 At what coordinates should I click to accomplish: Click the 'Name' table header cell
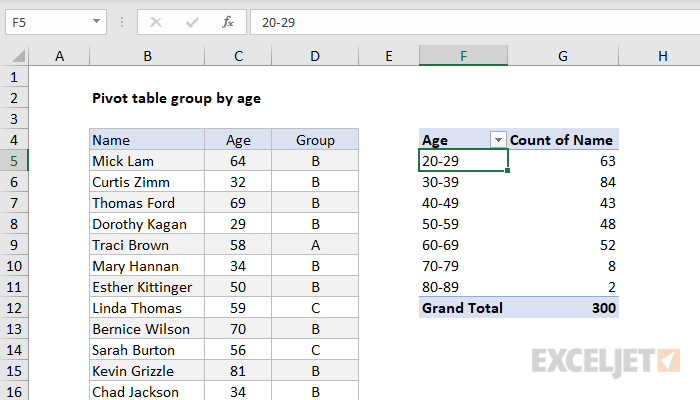coord(147,140)
